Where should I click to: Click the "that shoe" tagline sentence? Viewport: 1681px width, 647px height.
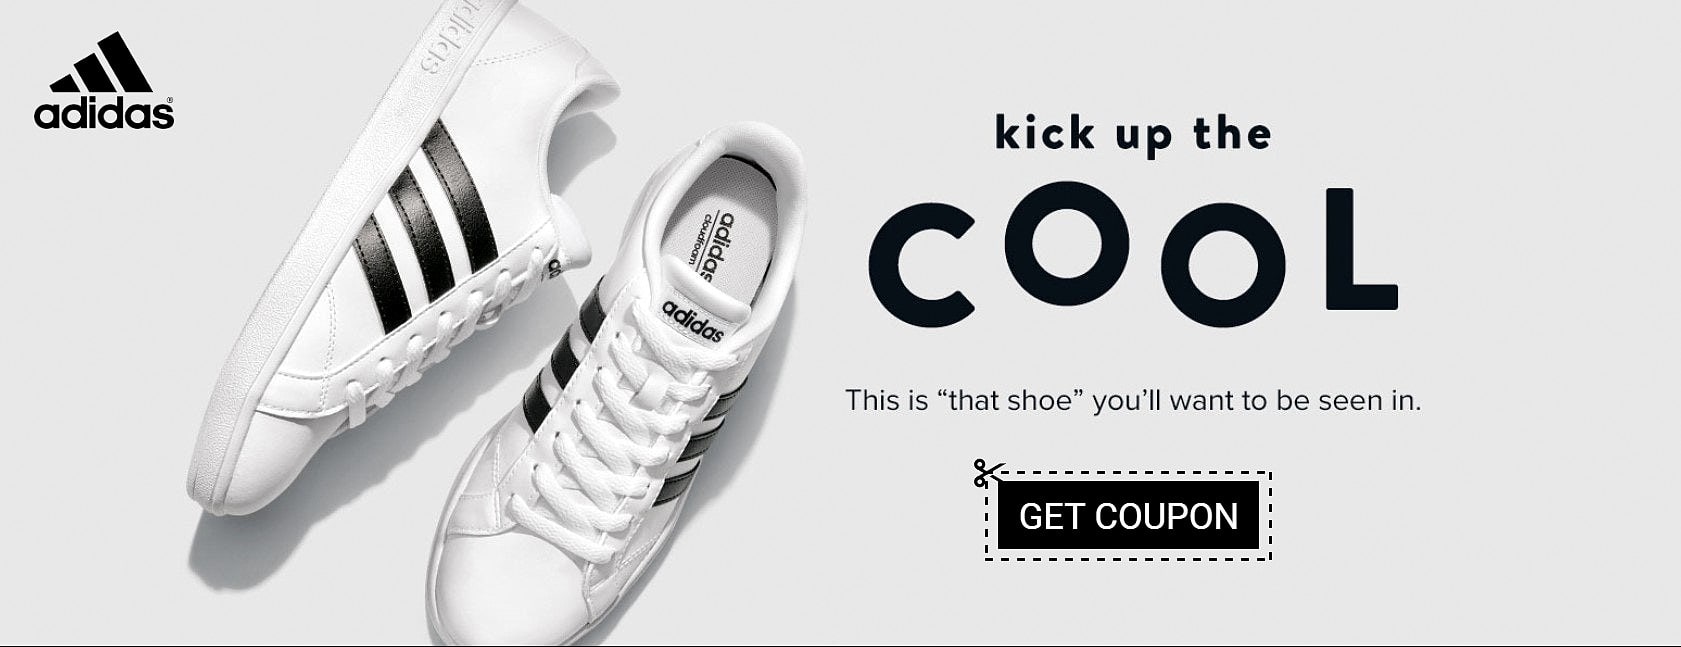click(x=1133, y=401)
